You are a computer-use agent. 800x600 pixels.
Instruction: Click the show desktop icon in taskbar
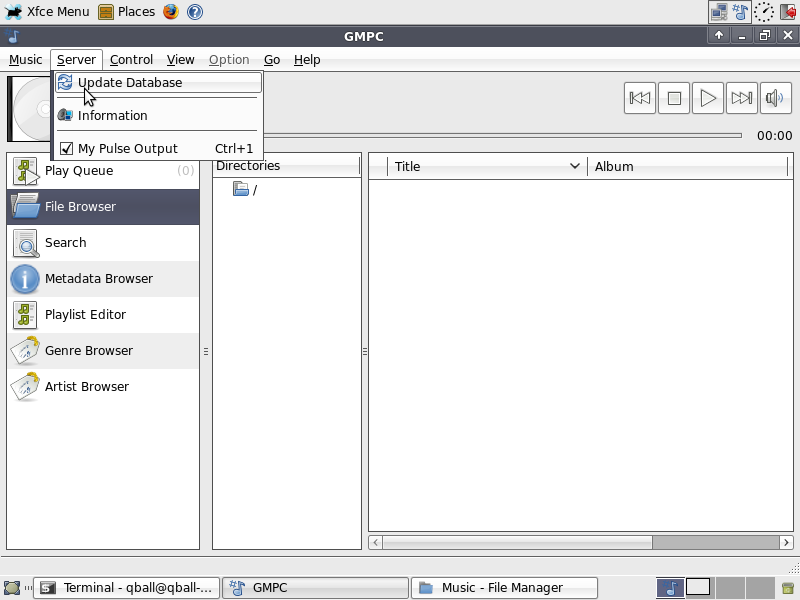pyautogui.click(x=12, y=588)
